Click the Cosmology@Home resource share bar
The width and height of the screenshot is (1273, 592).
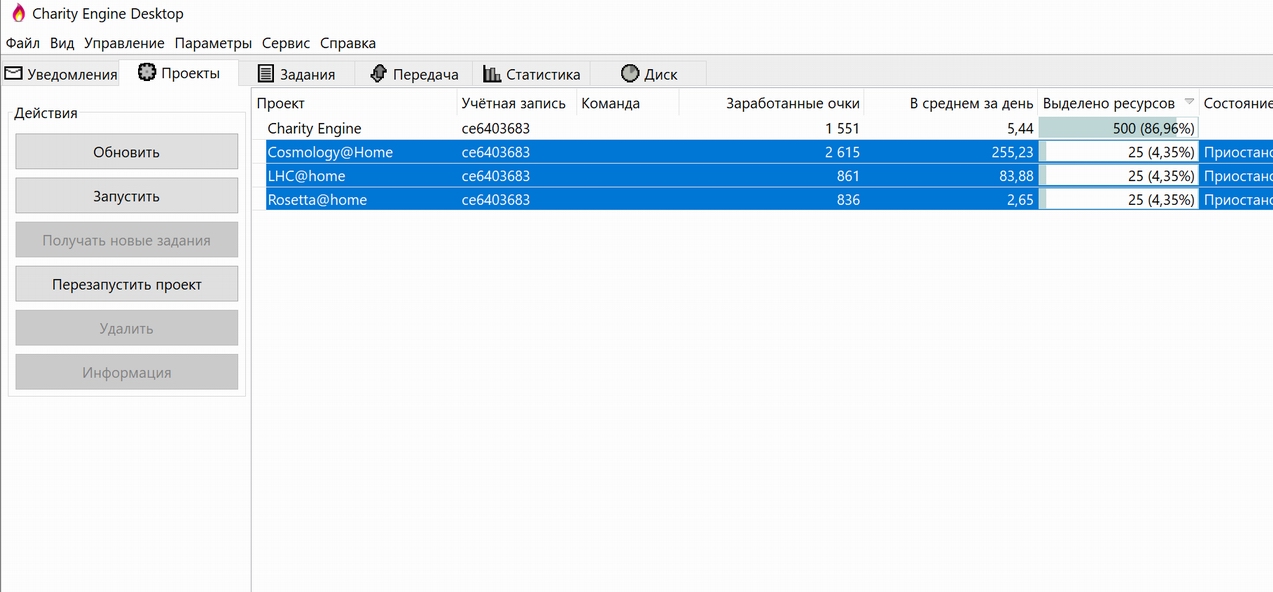coord(1118,152)
